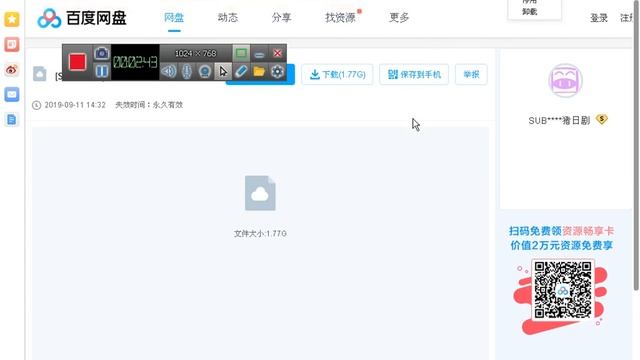Click the blue document sidebar icon
This screenshot has width=640, height=360.
[12, 120]
